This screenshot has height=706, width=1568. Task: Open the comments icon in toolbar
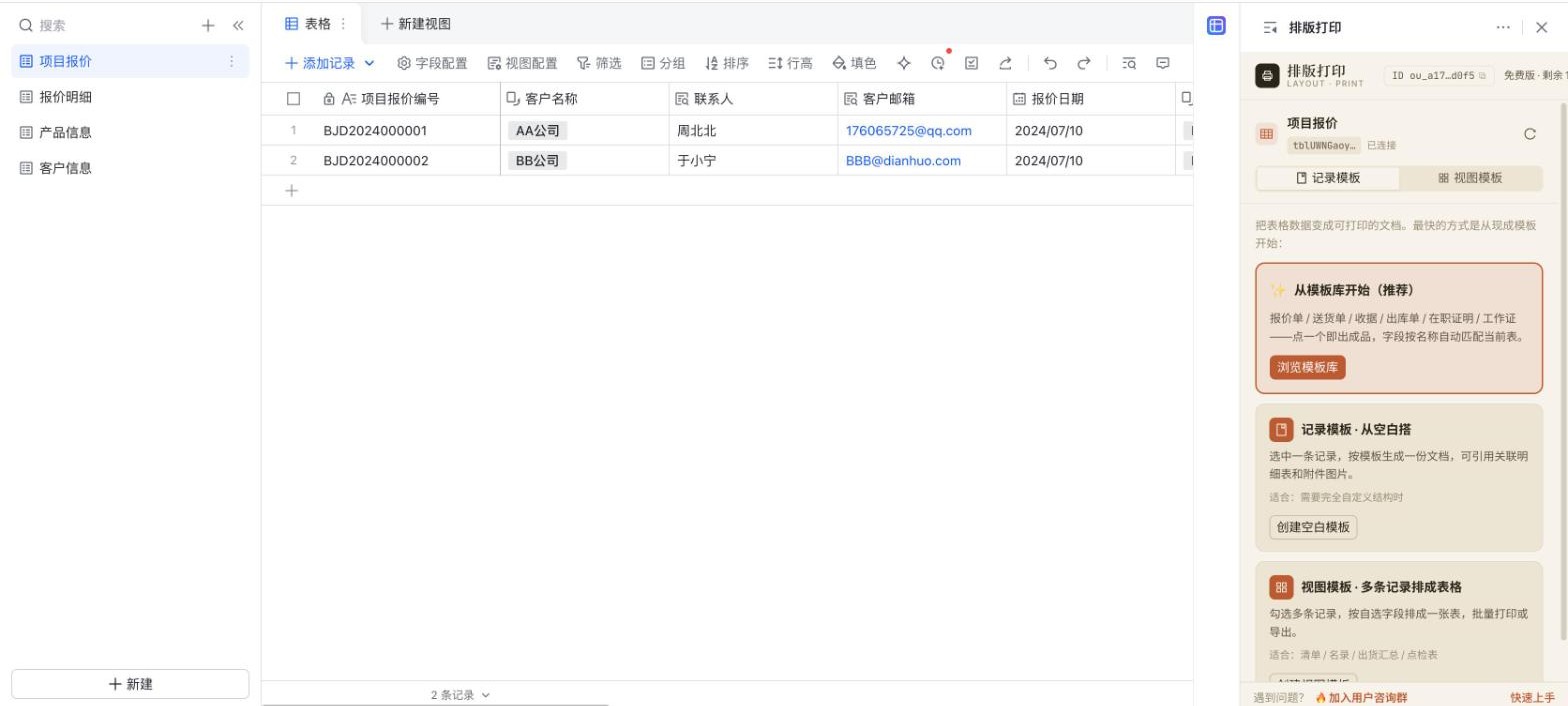click(1163, 63)
